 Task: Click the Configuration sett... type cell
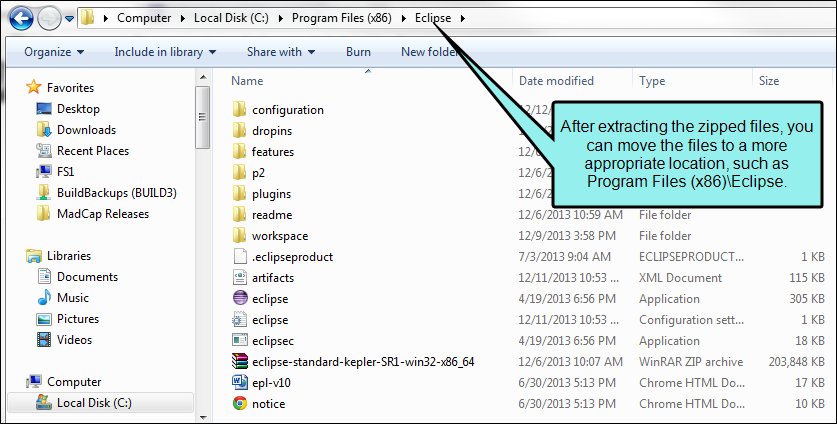[691, 319]
